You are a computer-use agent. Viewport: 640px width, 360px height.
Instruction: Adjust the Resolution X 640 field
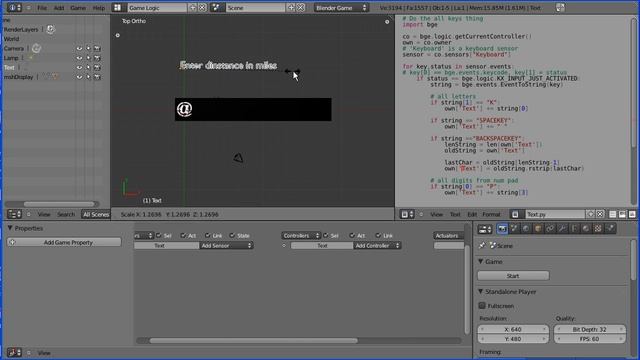(513, 329)
